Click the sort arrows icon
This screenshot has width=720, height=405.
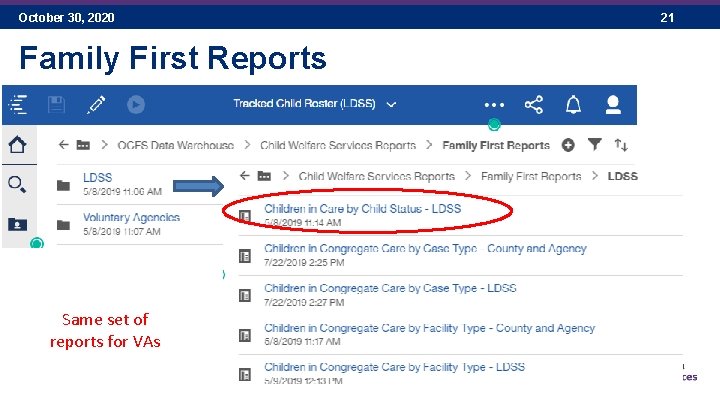[x=621, y=145]
